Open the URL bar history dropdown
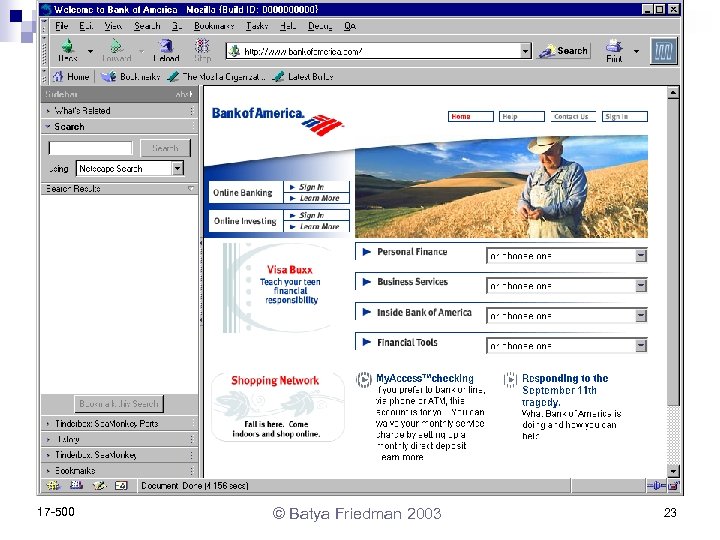Image resolution: width=720 pixels, height=540 pixels. coord(526,51)
